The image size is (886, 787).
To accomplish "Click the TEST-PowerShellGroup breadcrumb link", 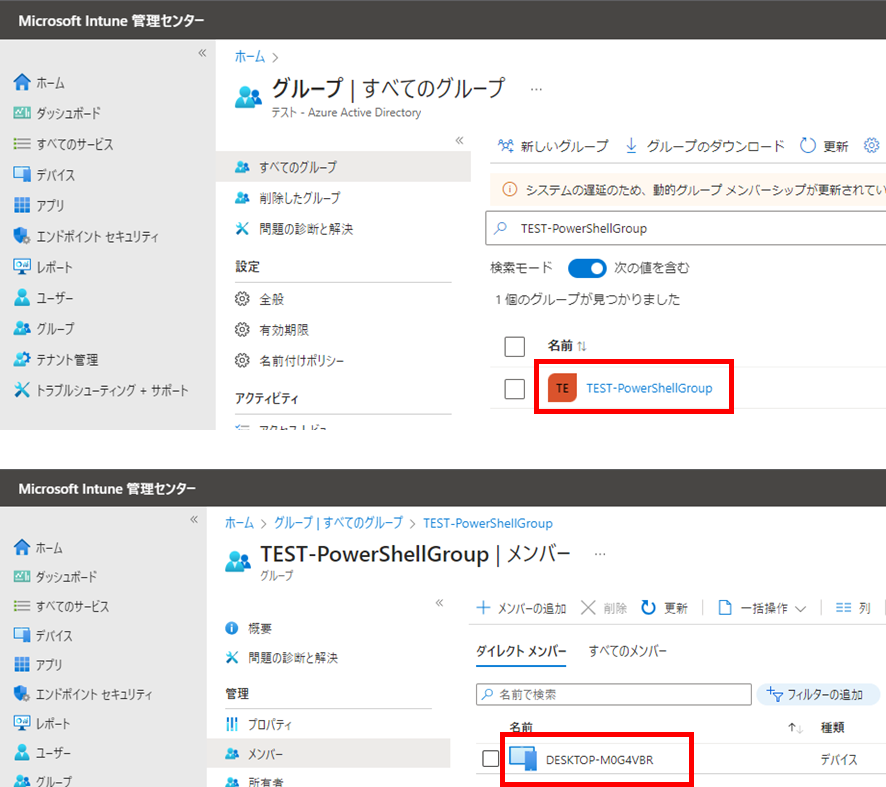I will point(488,523).
